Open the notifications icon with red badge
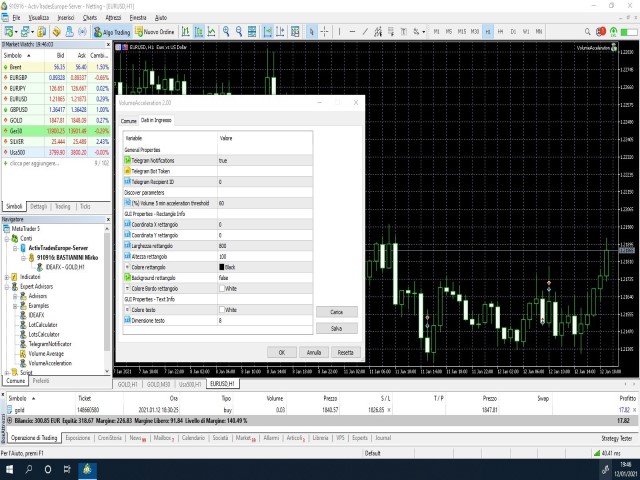Viewport: 640px width, 480px height. click(600, 31)
